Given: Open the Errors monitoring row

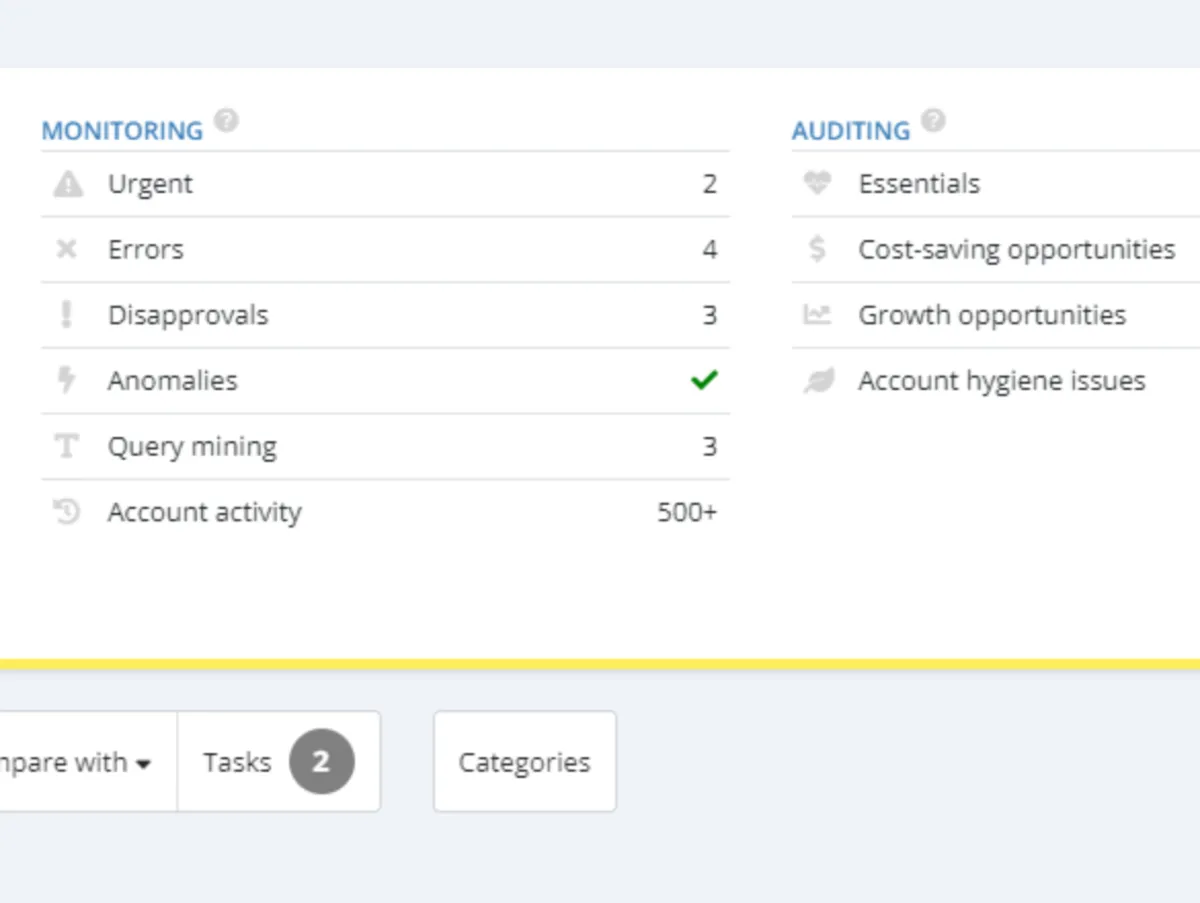Looking at the screenshot, I should tap(385, 249).
